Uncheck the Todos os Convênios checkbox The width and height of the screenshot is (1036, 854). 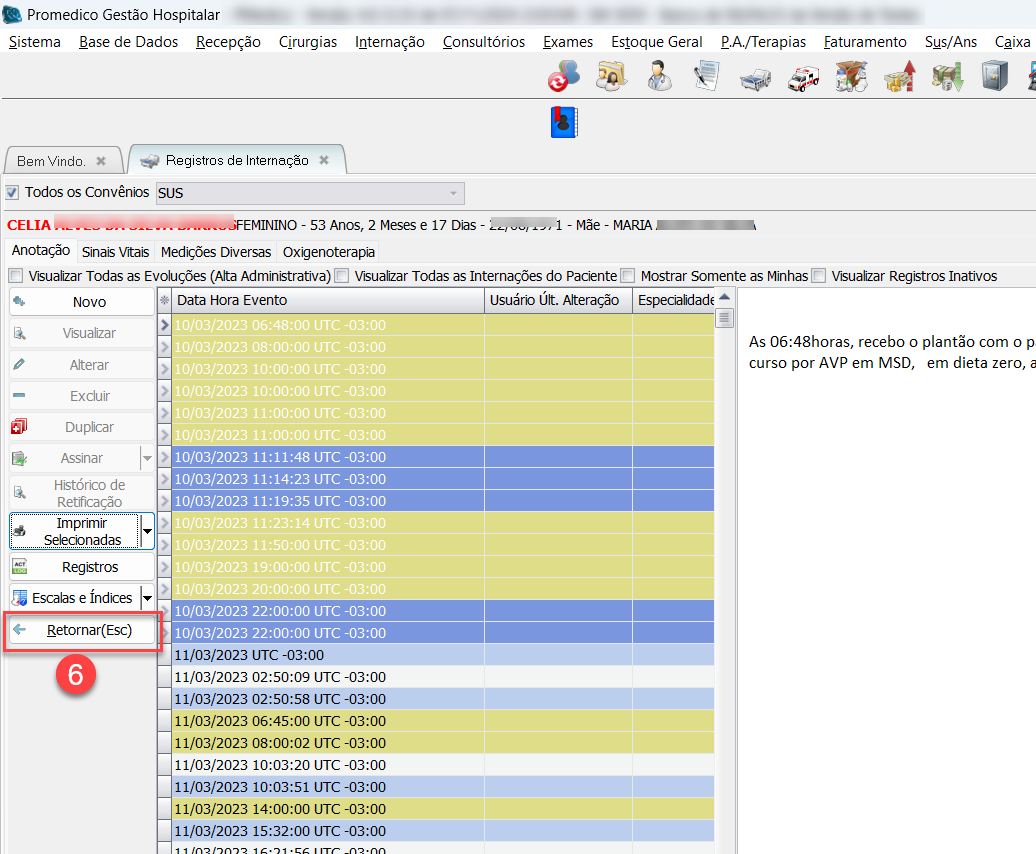(x=13, y=192)
